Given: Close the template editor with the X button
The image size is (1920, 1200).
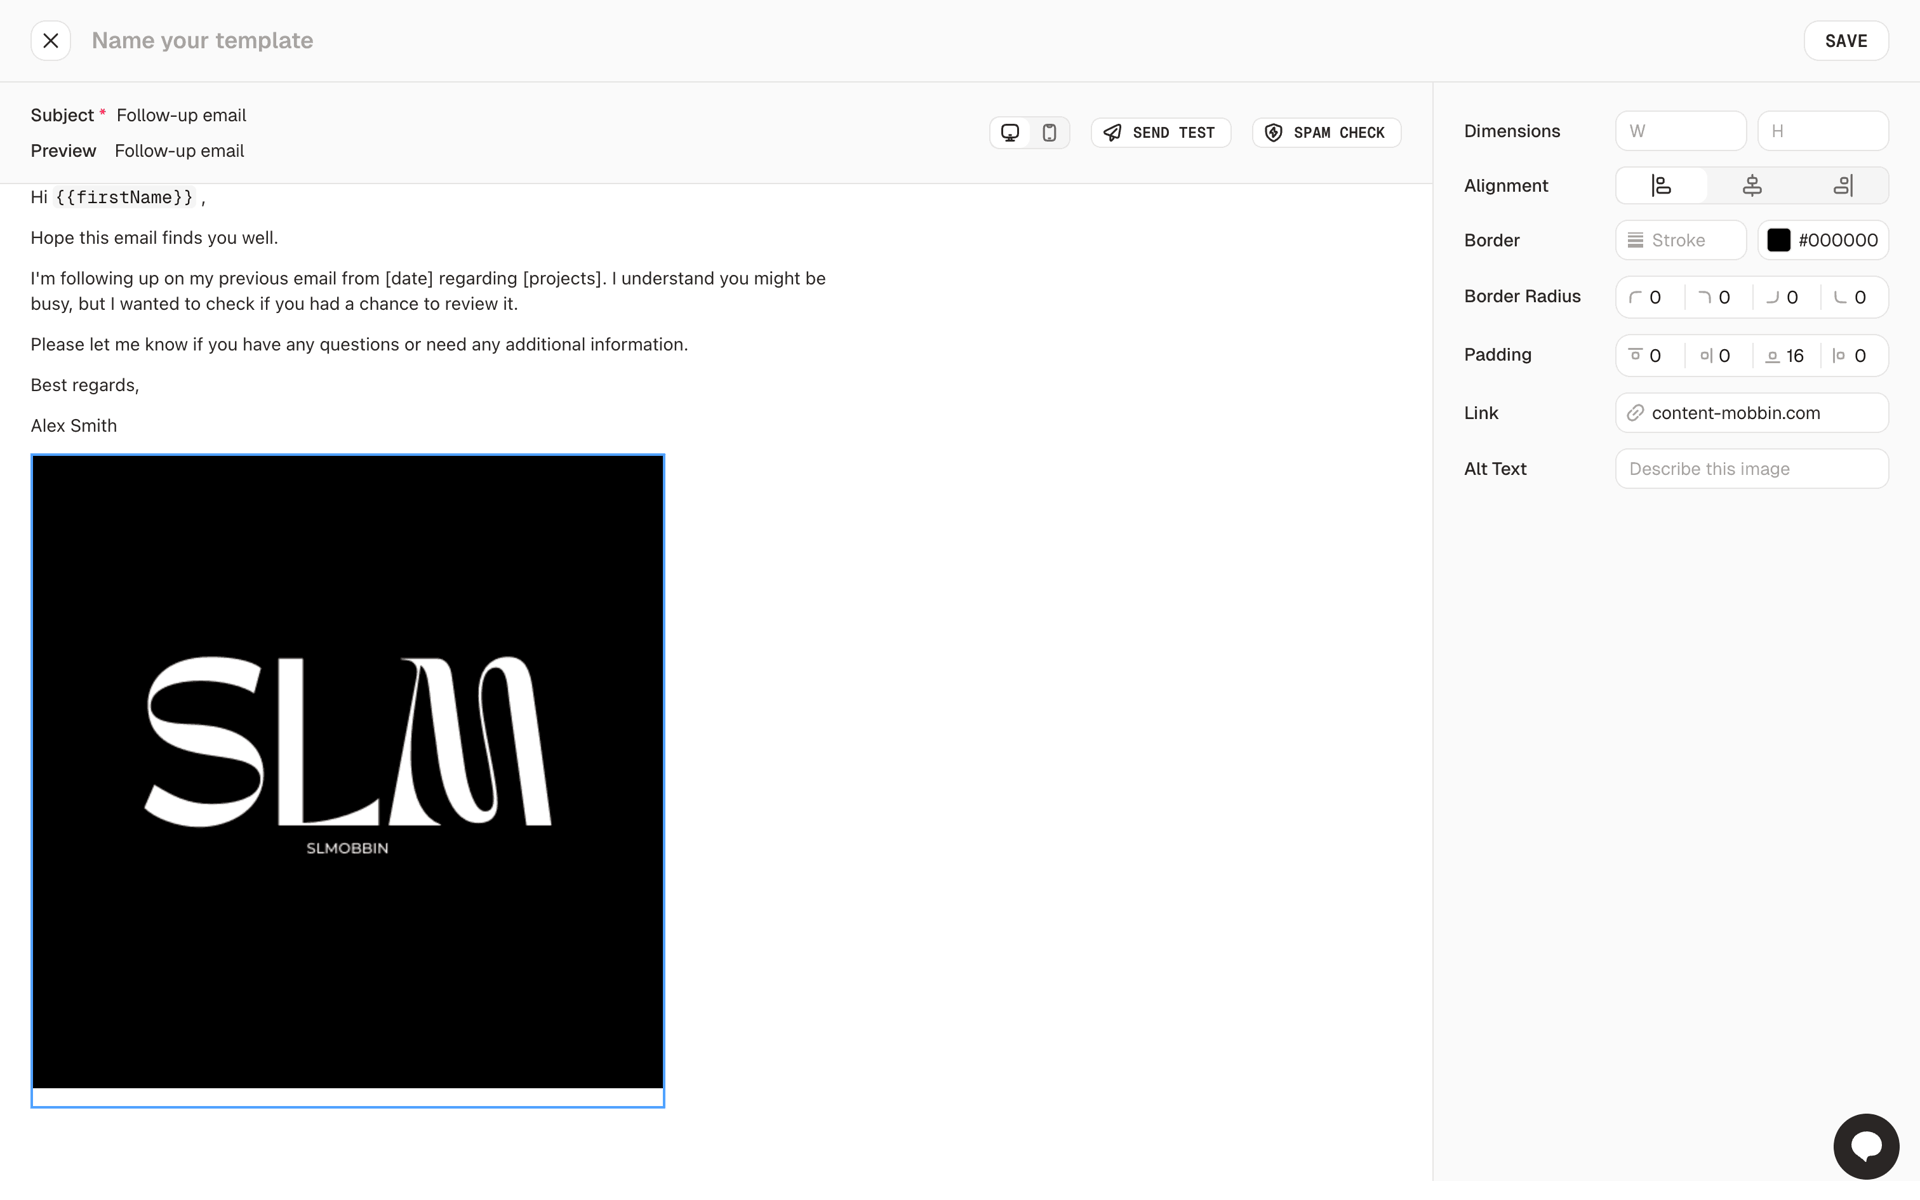Looking at the screenshot, I should tap(50, 41).
